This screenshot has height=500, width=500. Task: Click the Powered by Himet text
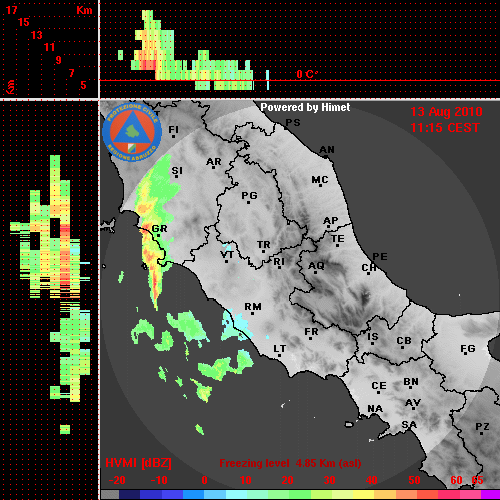(305, 107)
